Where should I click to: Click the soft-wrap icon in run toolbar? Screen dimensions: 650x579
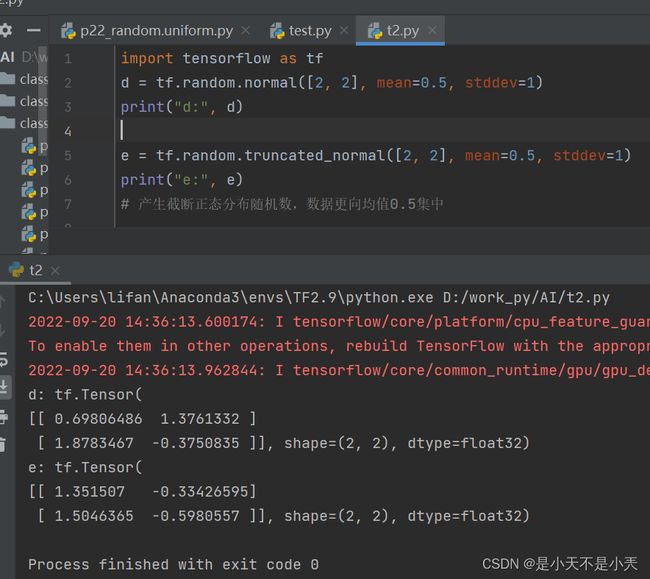[x=3, y=360]
